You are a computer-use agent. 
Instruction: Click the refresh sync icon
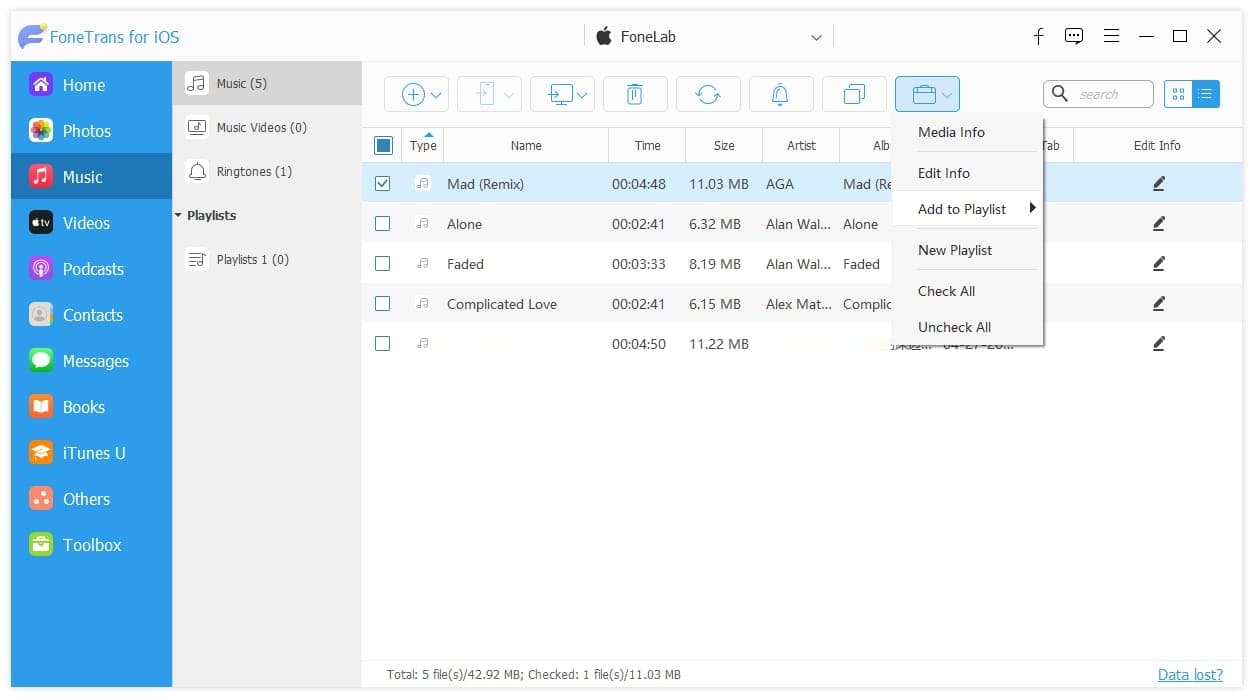(708, 94)
